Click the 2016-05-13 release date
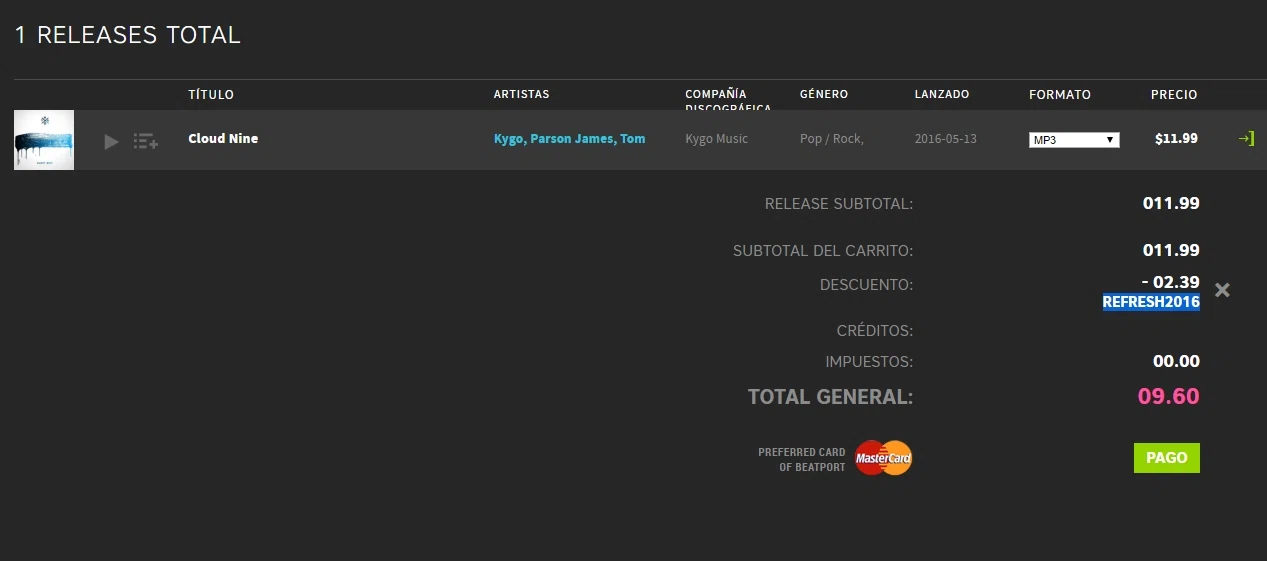This screenshot has width=1267, height=561. tap(945, 139)
